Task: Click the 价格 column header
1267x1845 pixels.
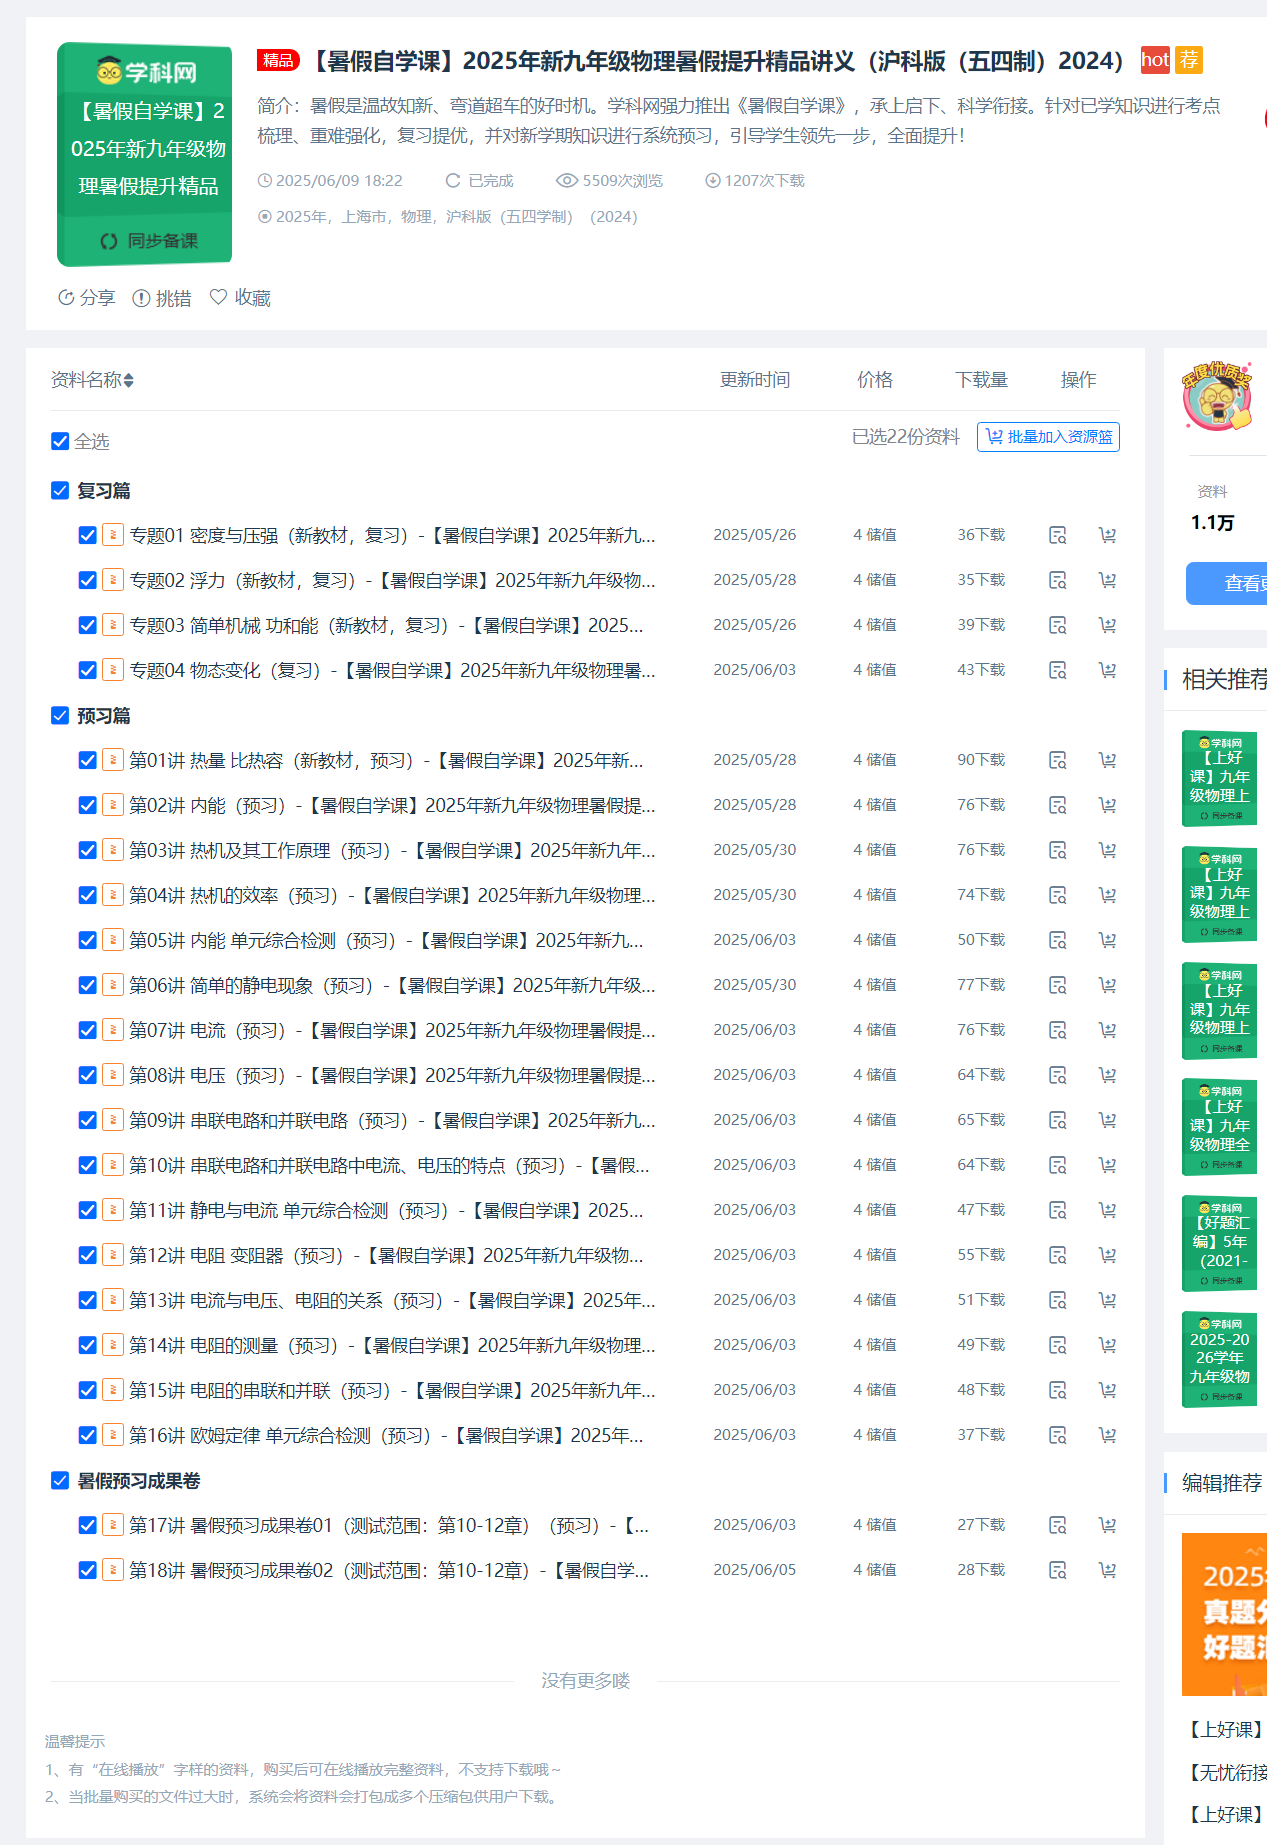Action: pos(875,380)
